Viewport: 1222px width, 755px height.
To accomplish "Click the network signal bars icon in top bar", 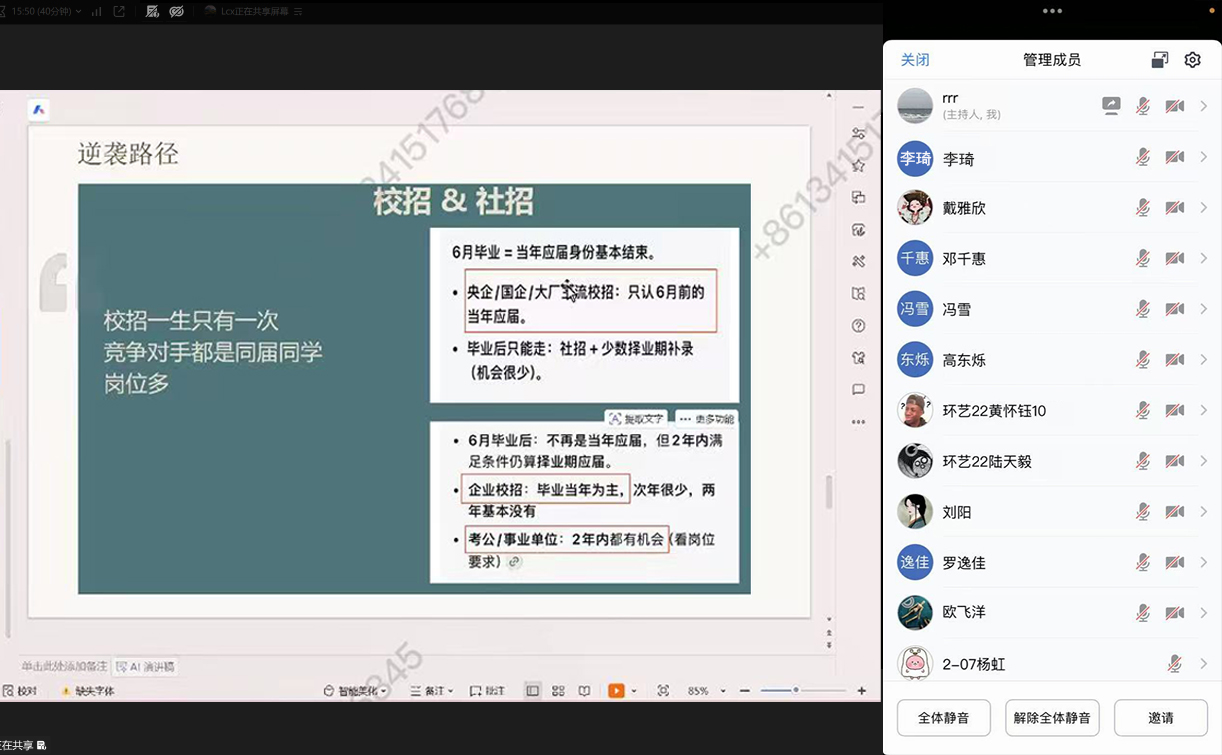I will (97, 12).
